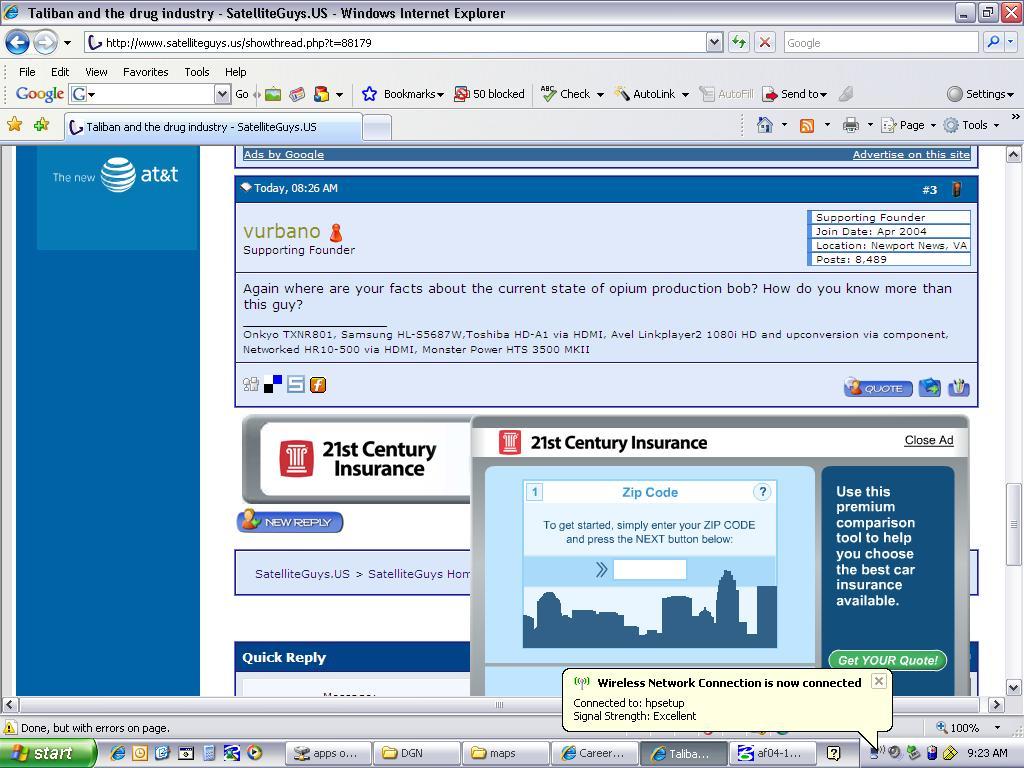Image resolution: width=1024 pixels, height=768 pixels.
Task: Close the wireless network notification balloon
Action: (x=878, y=681)
